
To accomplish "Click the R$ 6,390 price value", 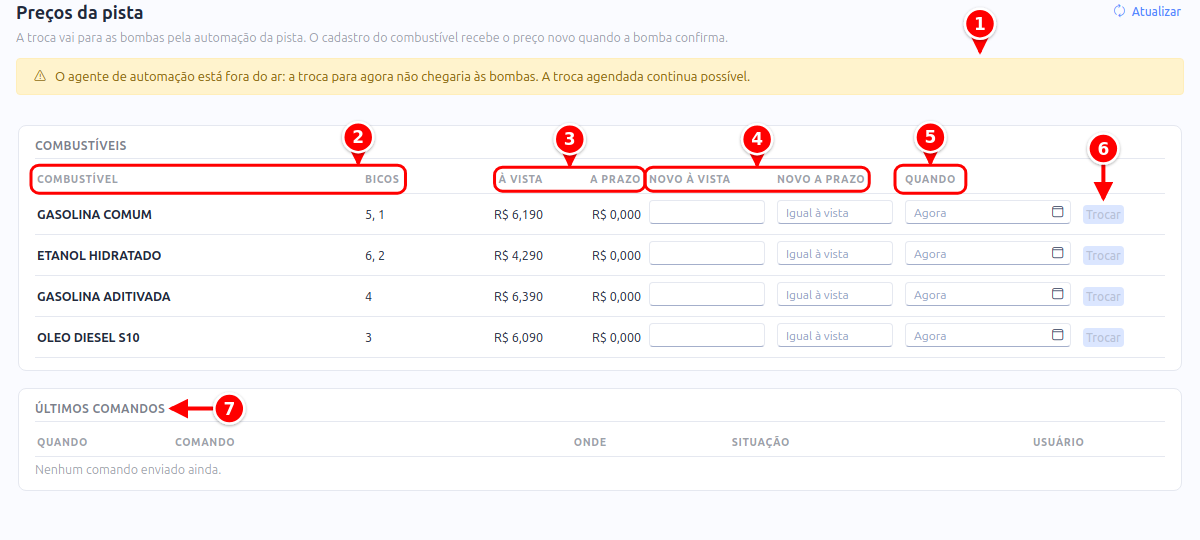I will click(x=519, y=296).
